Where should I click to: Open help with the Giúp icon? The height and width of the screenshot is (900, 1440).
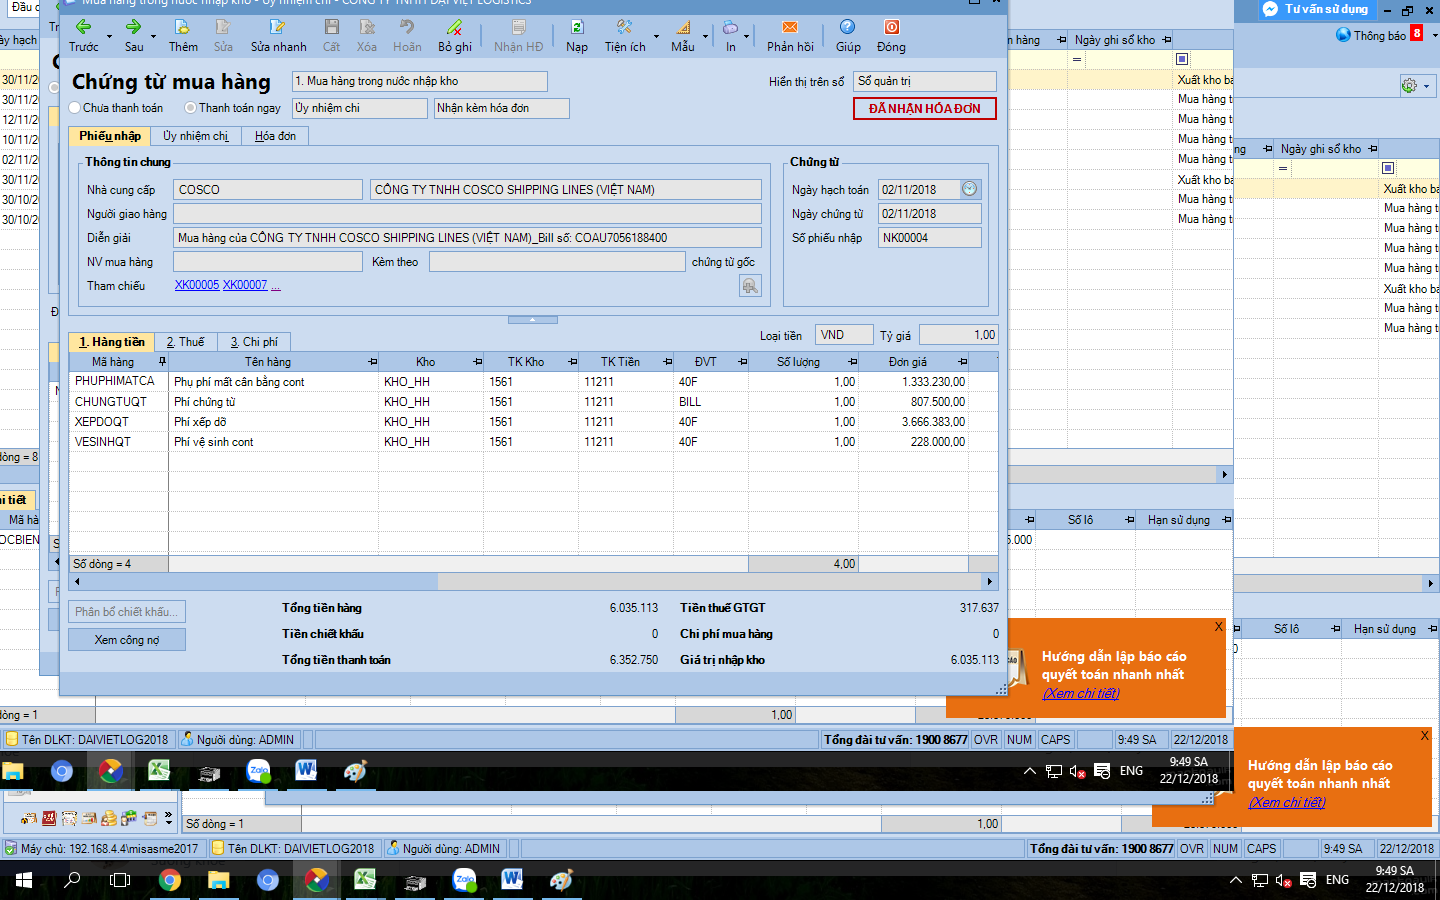[848, 35]
